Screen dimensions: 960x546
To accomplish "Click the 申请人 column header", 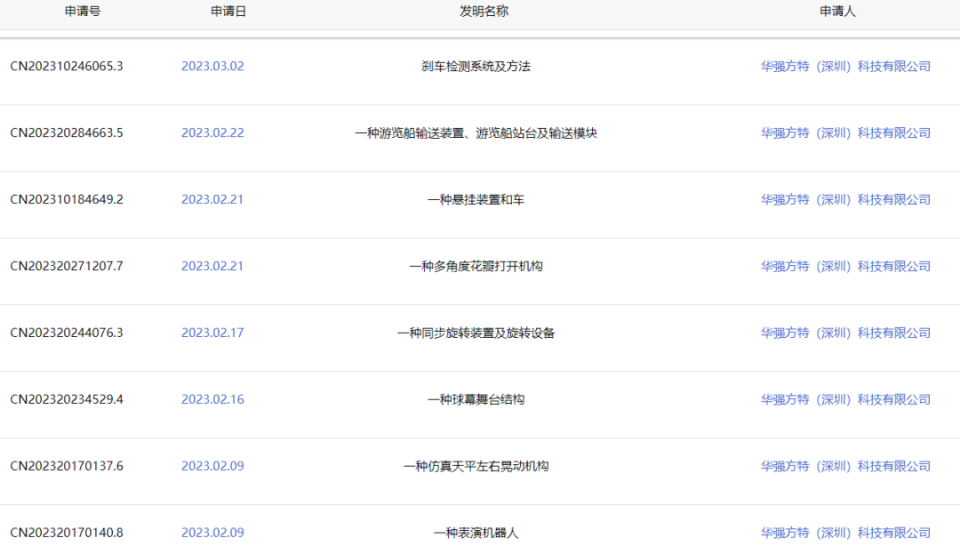I will point(838,11).
